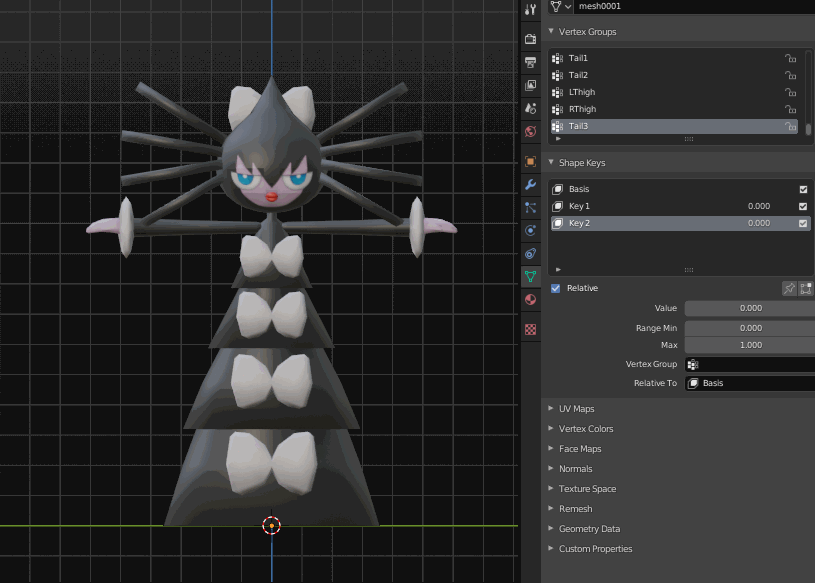Expand the Vertex Colors panel
Screen dimensions: 815x583
pyautogui.click(x=551, y=428)
